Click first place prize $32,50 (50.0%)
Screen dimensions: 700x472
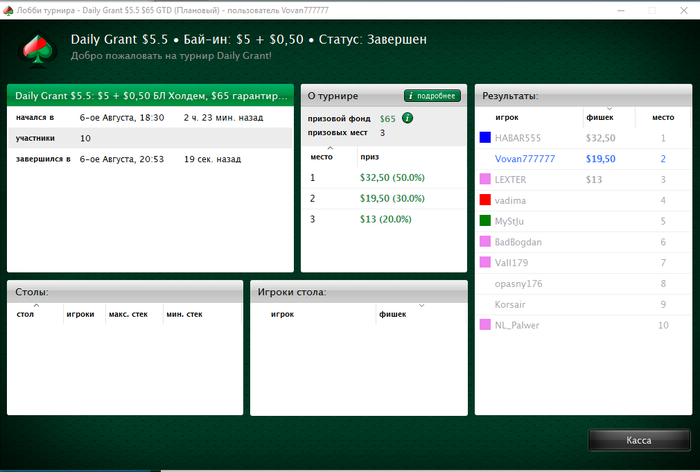[x=392, y=178]
